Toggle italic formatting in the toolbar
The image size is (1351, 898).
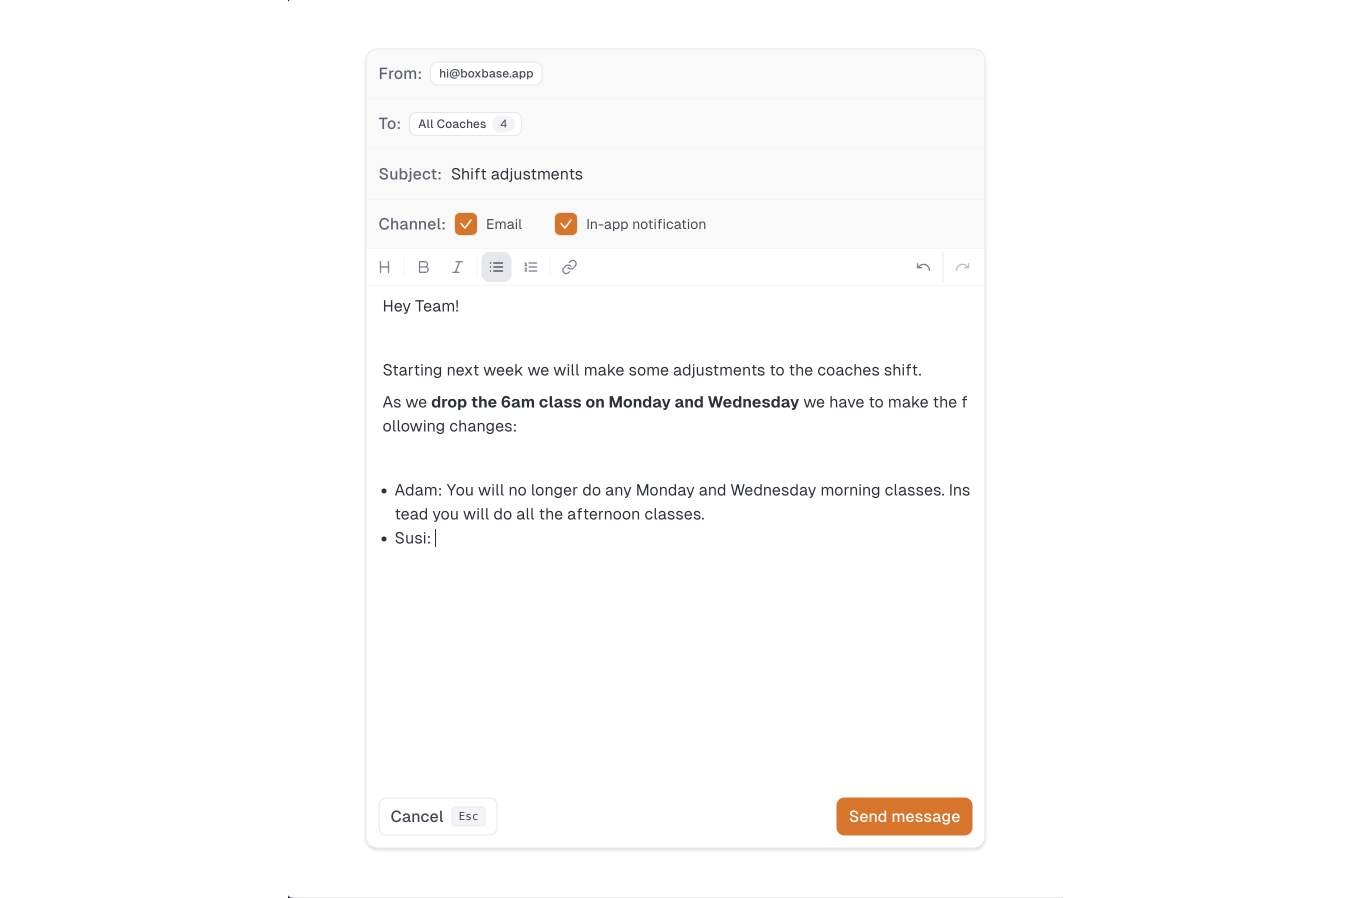point(457,267)
